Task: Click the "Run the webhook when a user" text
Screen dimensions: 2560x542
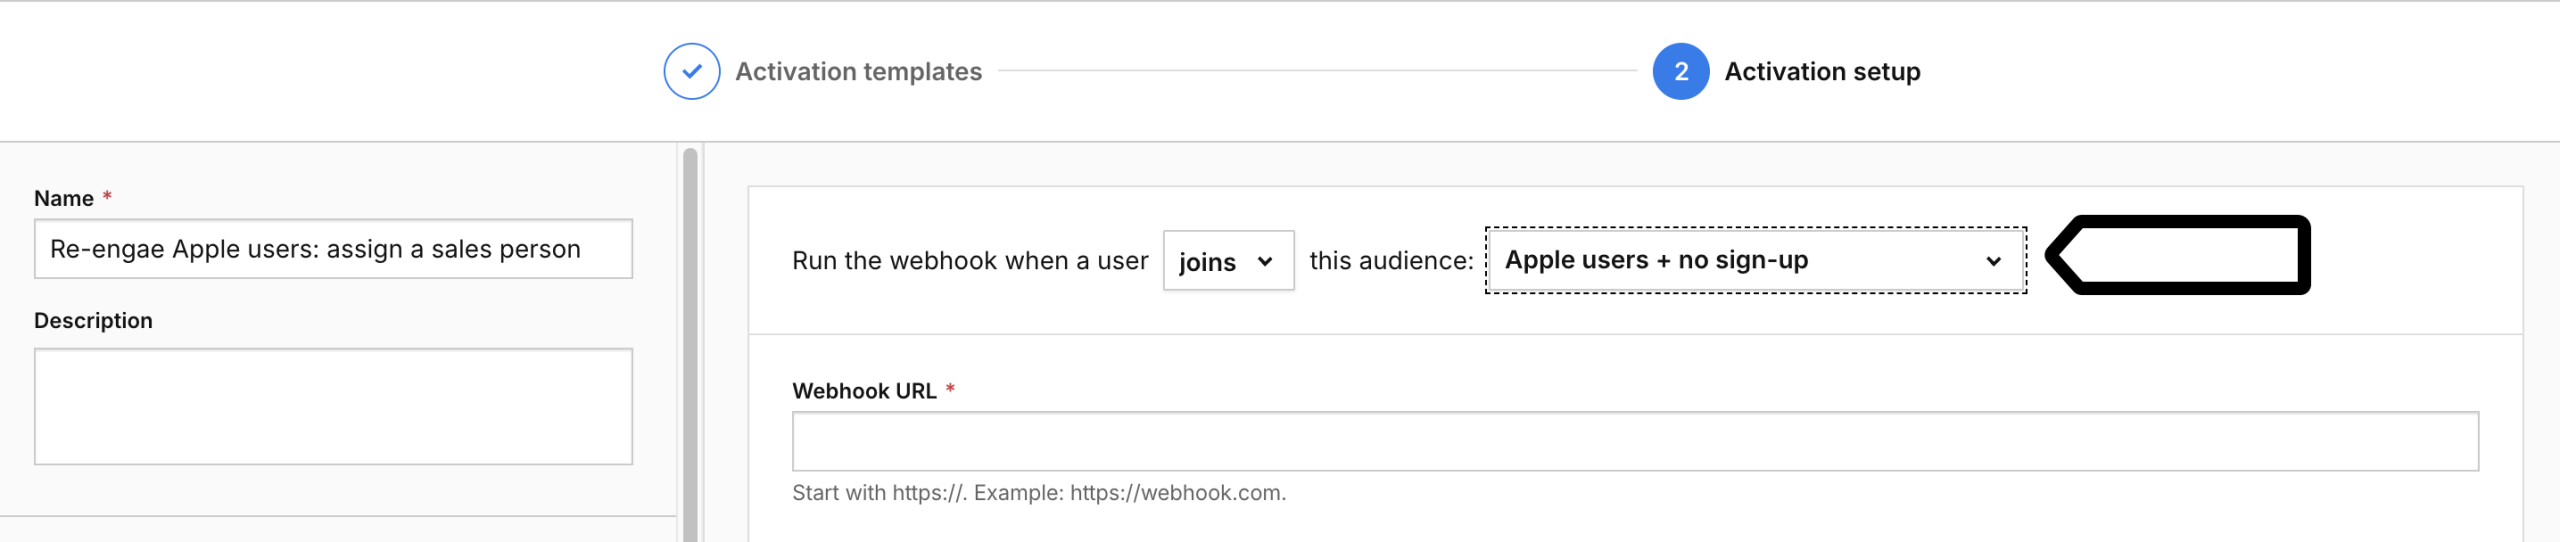Action: pyautogui.click(x=969, y=261)
